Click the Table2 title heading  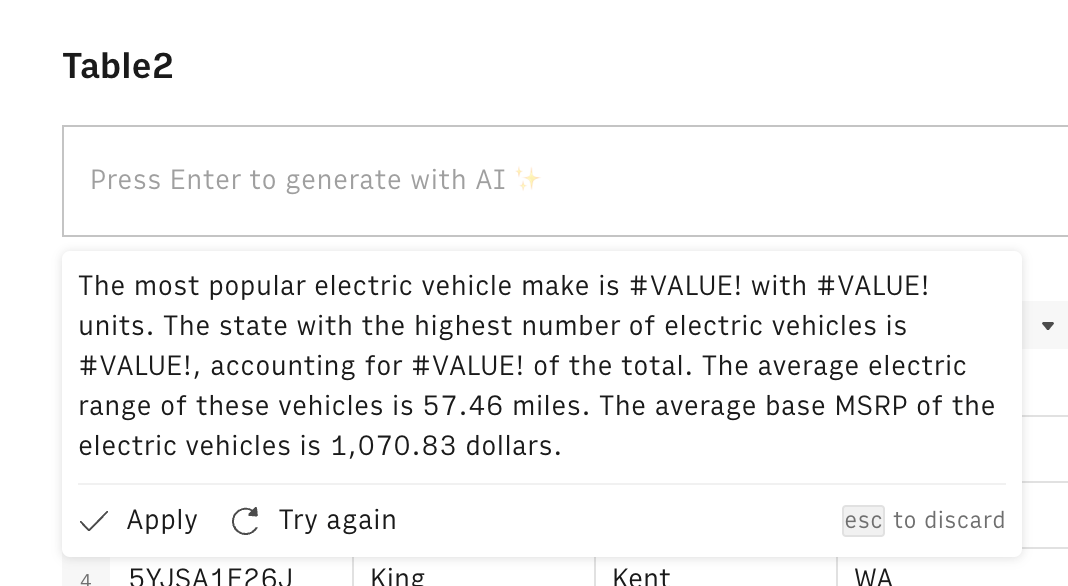coord(118,65)
